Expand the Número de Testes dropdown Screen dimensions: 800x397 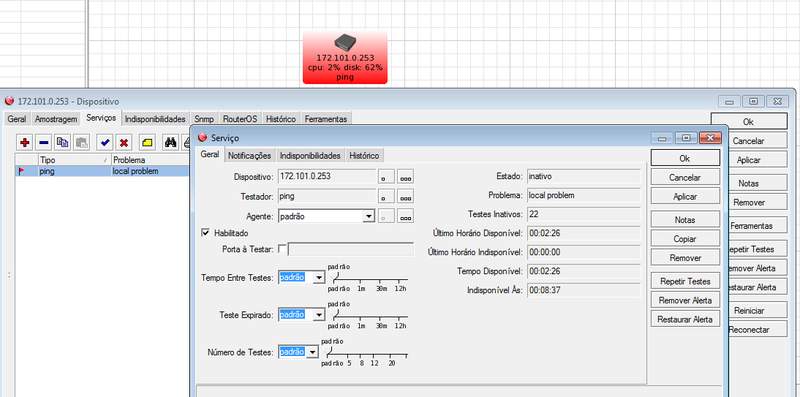tap(312, 352)
